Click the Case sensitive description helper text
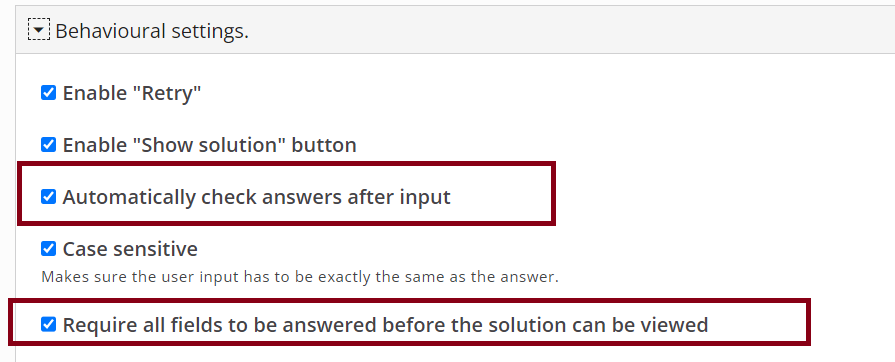The image size is (895, 362). [x=300, y=277]
